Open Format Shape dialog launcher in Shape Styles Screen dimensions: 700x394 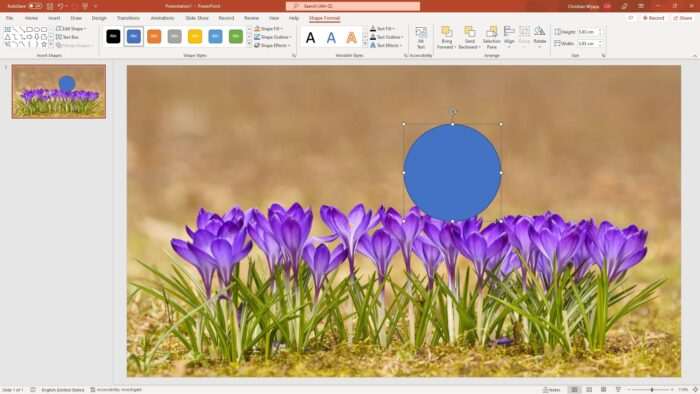tap(294, 56)
